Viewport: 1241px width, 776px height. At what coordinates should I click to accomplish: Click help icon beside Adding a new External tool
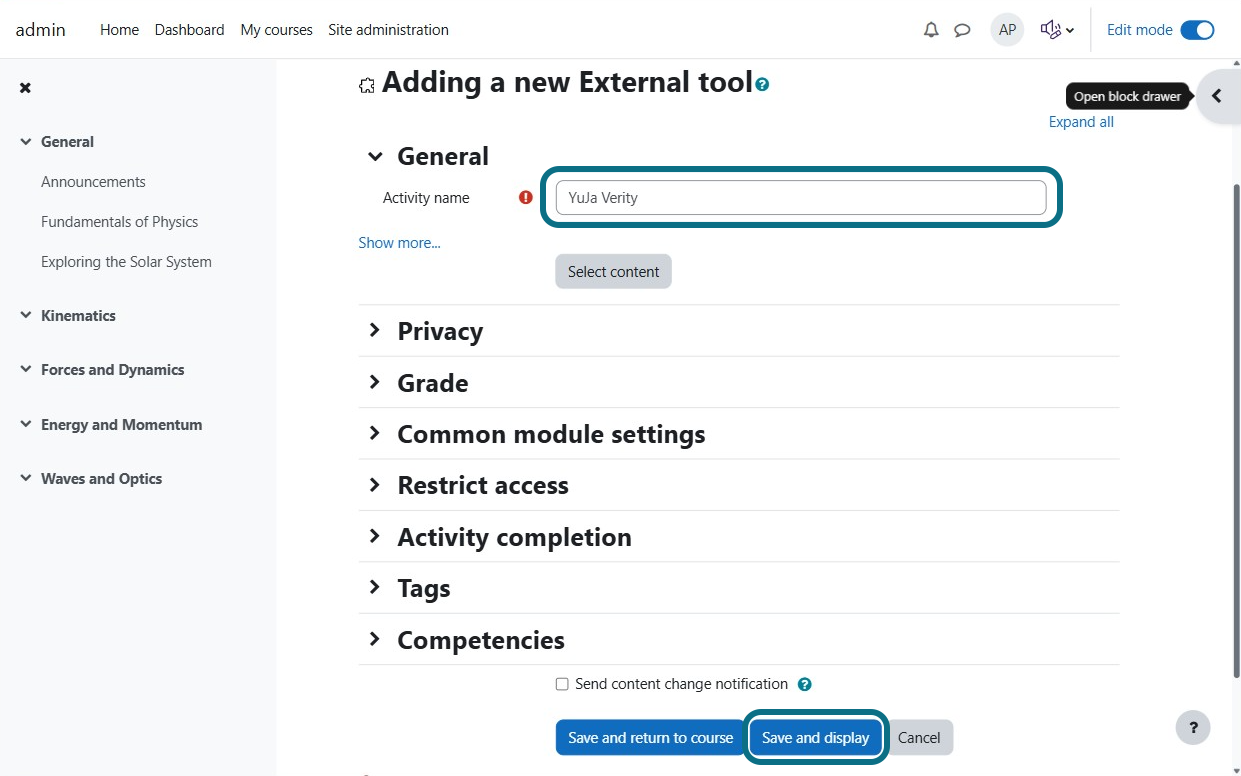[763, 85]
